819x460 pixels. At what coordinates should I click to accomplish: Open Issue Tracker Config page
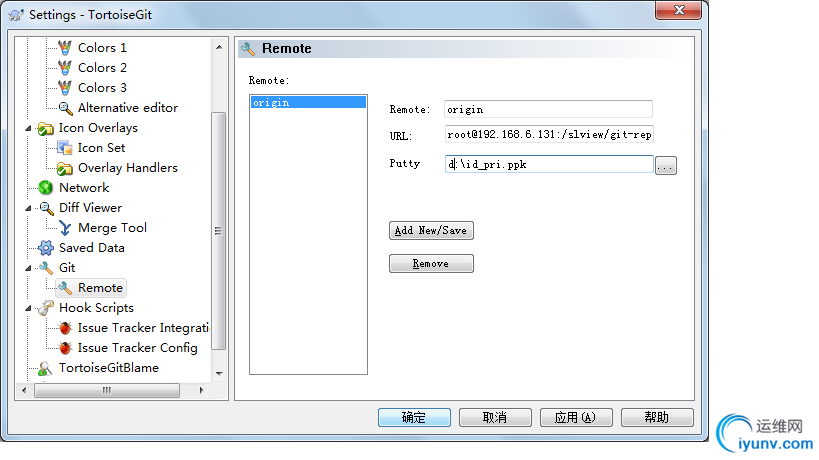[x=137, y=348]
